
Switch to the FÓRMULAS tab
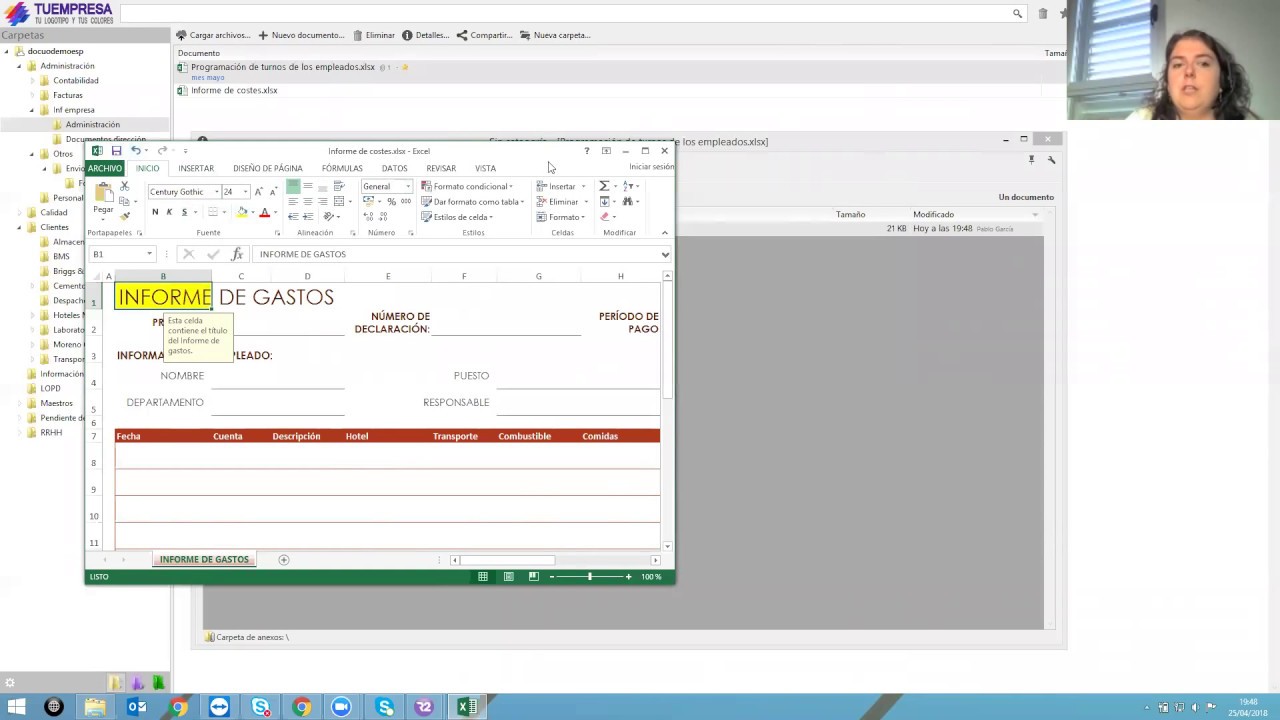342,168
